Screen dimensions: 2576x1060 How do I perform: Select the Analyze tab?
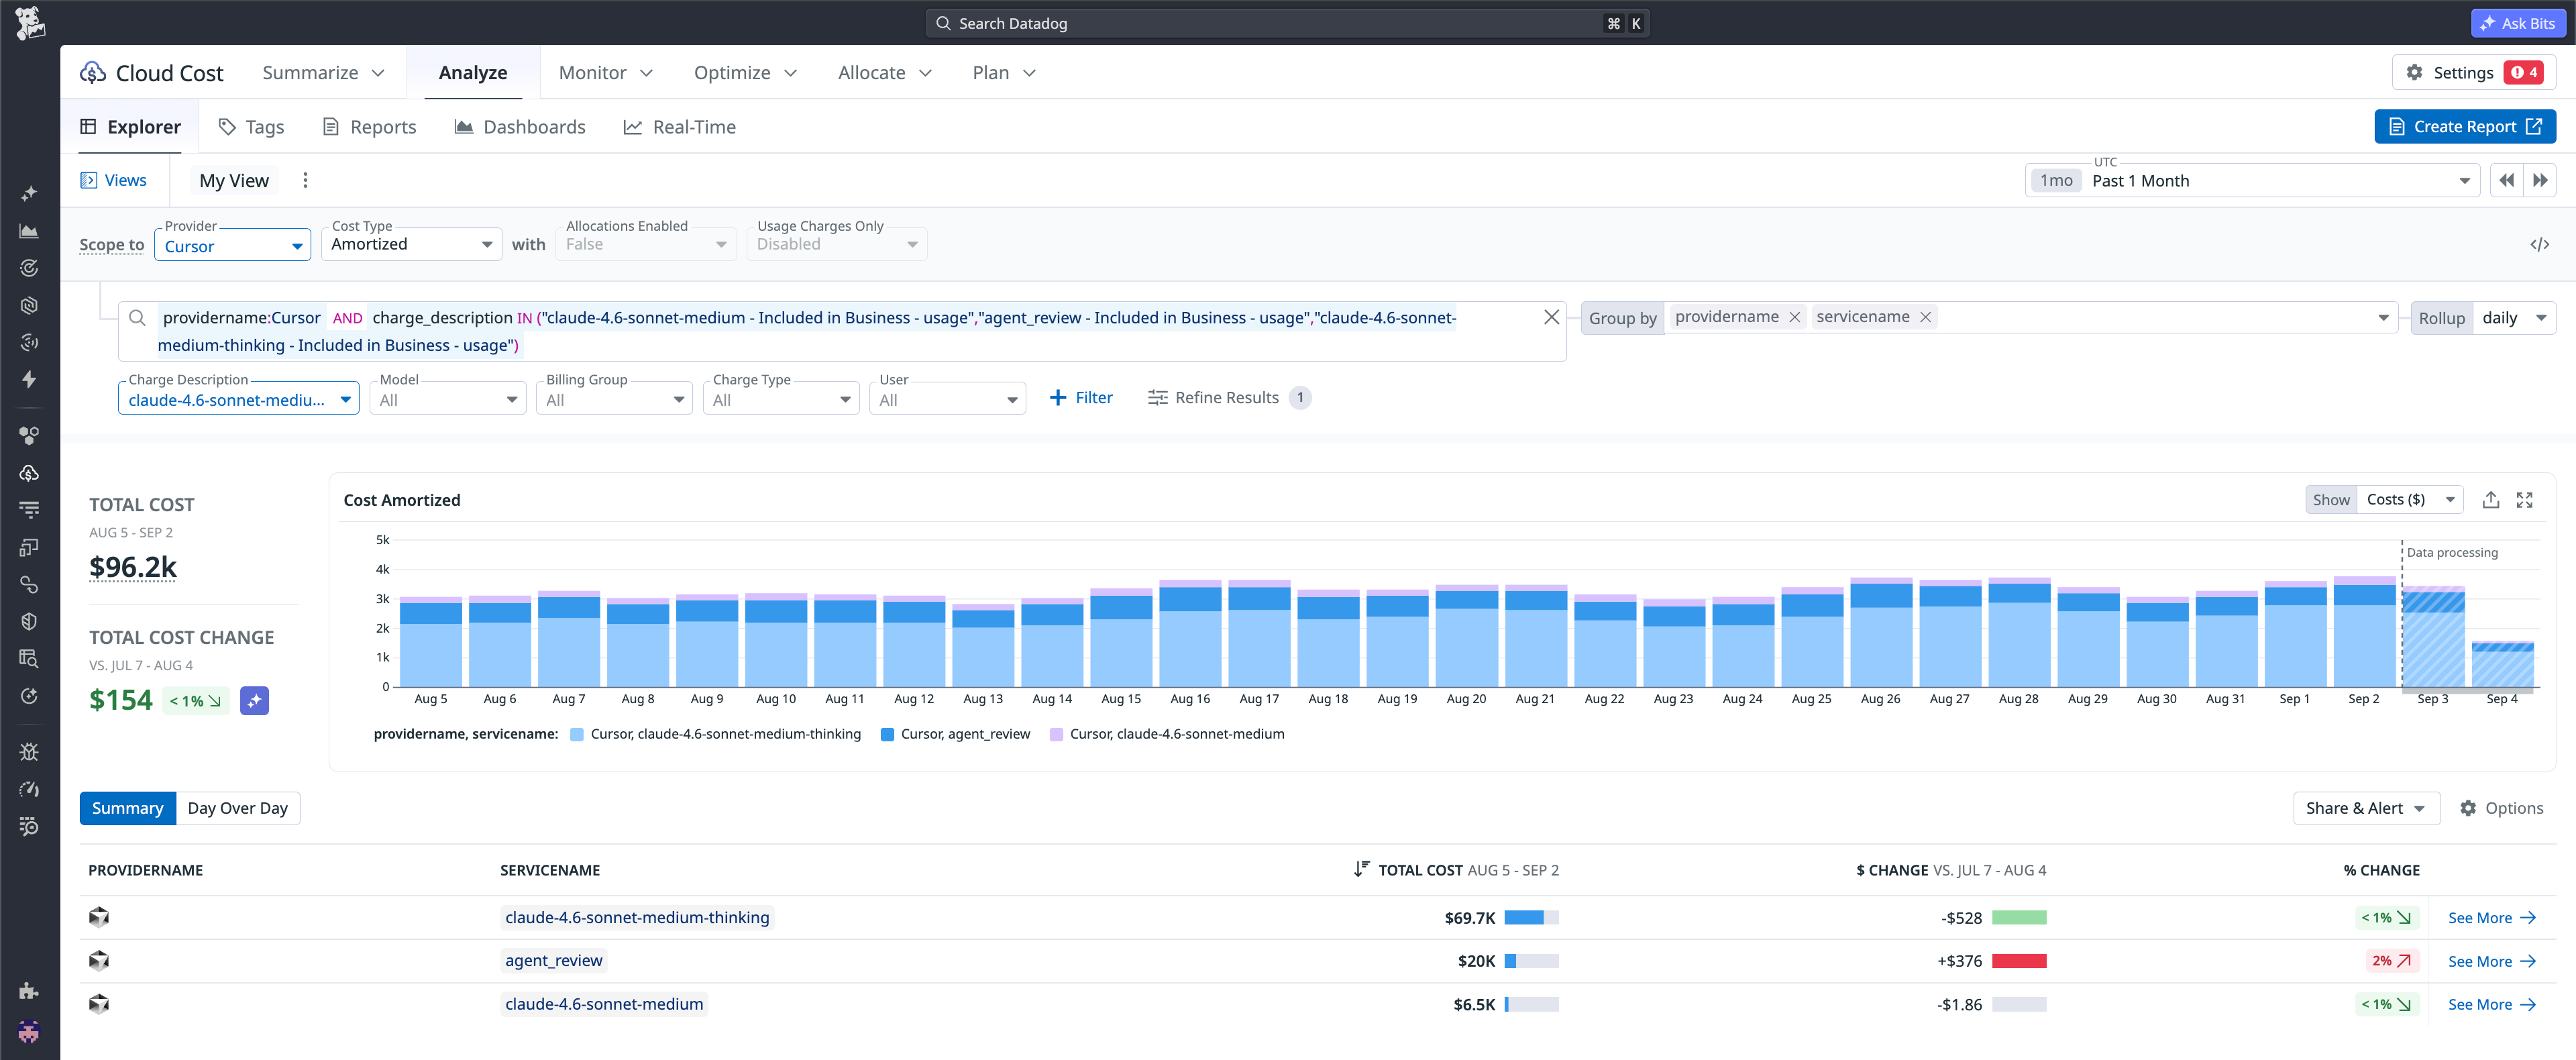pos(473,72)
